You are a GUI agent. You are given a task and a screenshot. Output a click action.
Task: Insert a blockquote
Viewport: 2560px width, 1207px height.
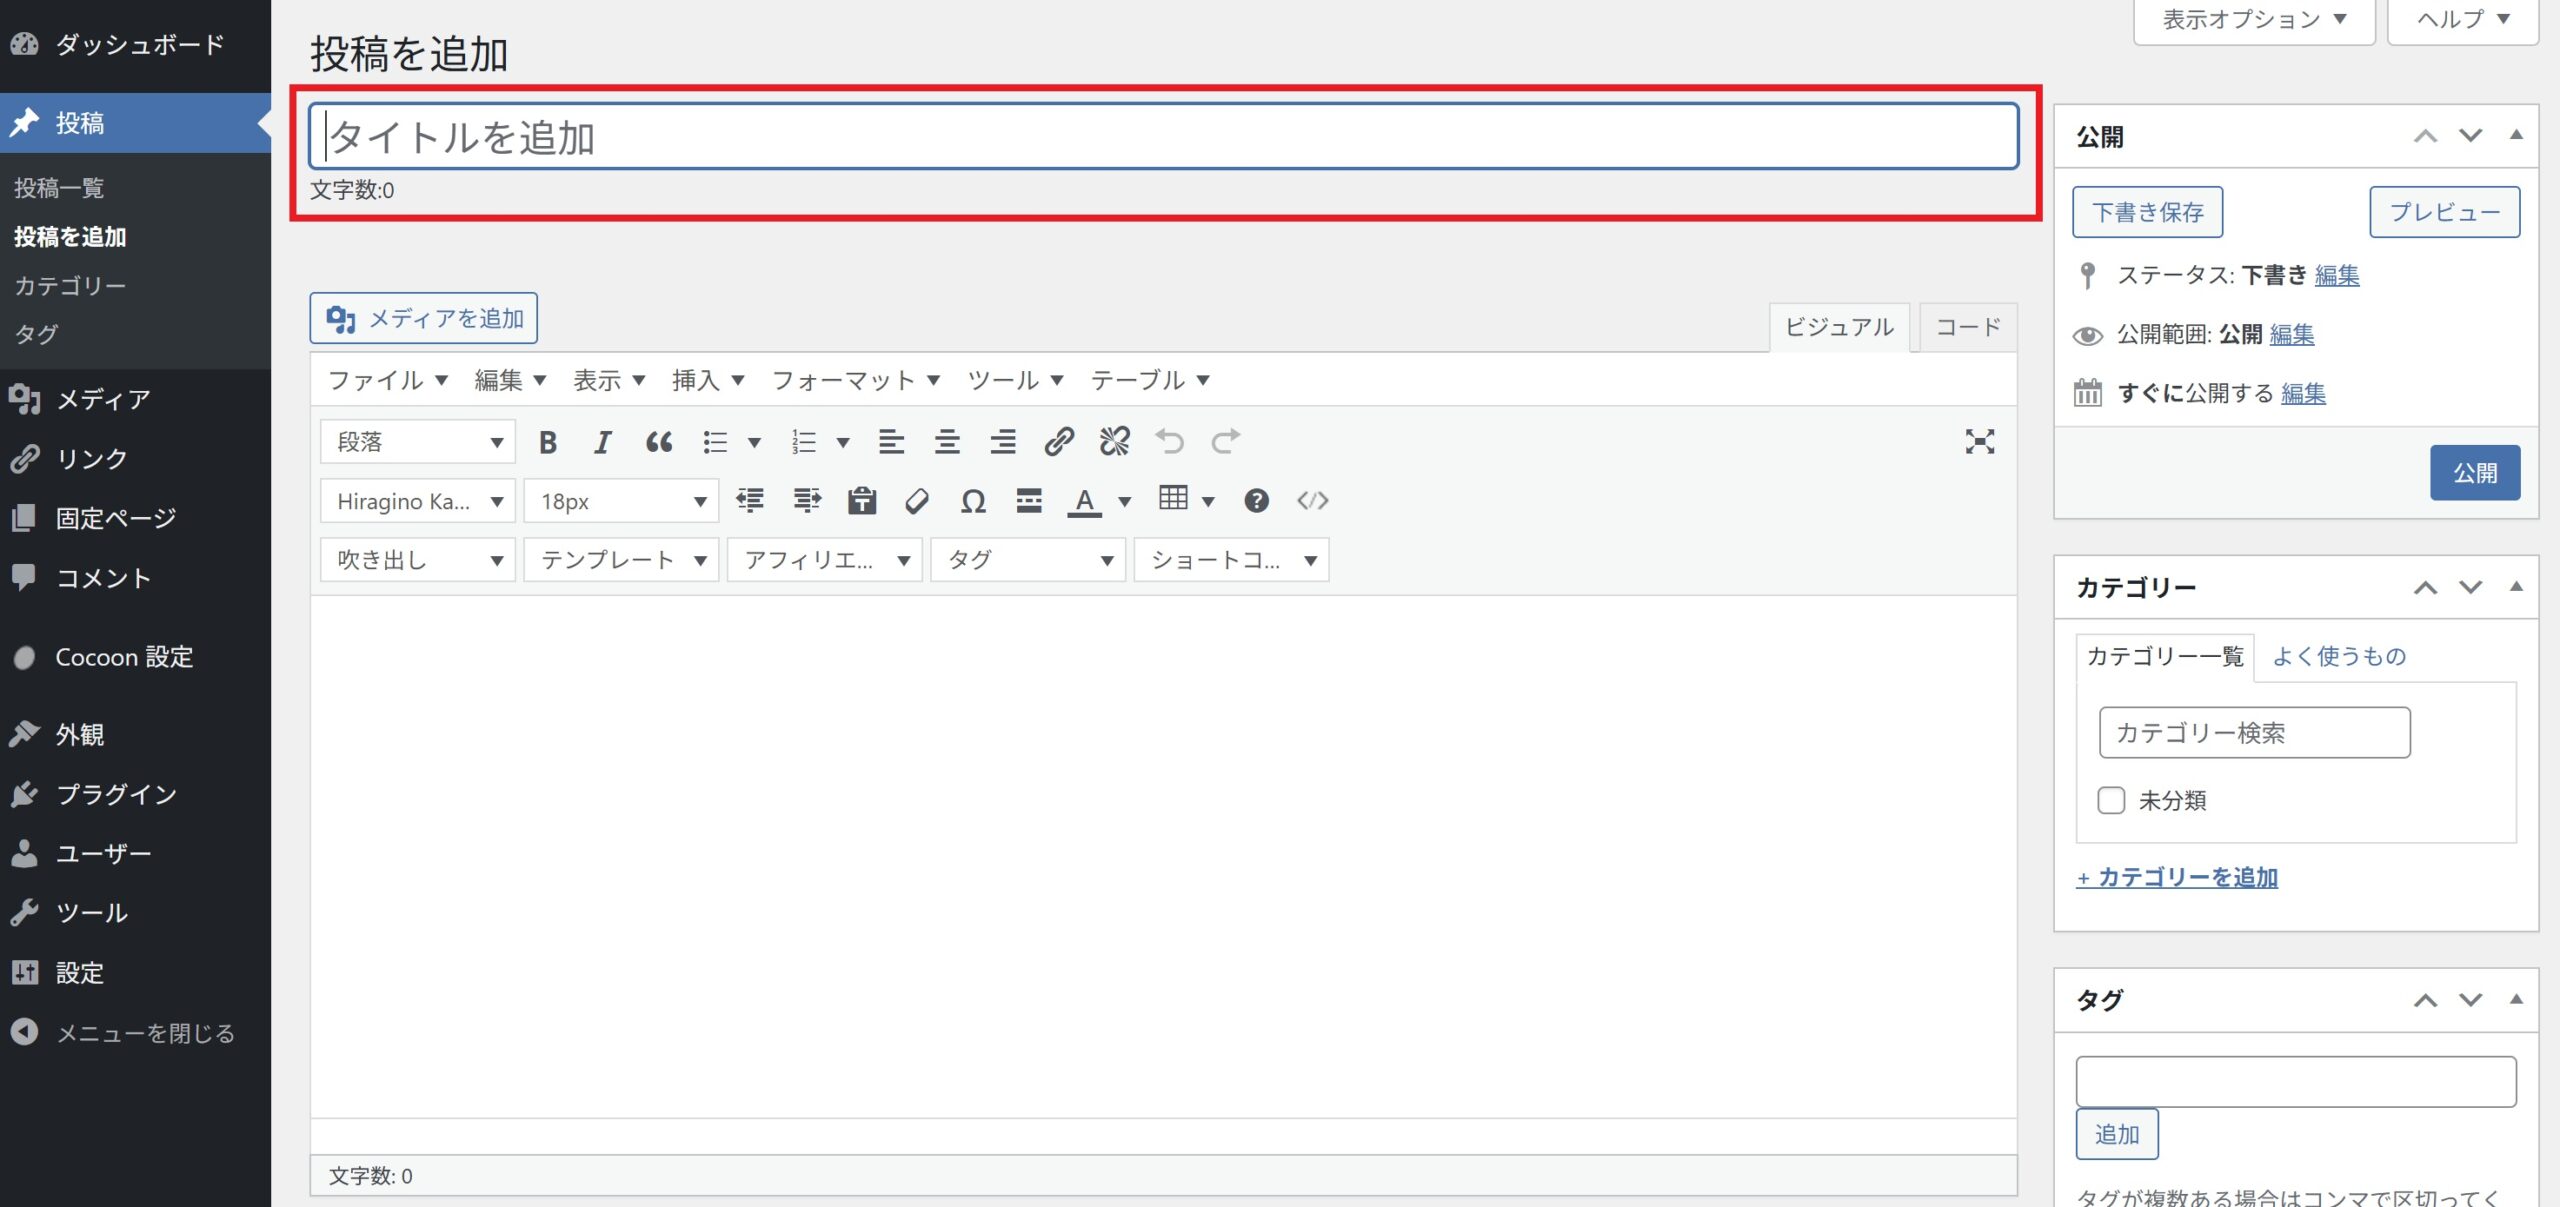point(658,442)
